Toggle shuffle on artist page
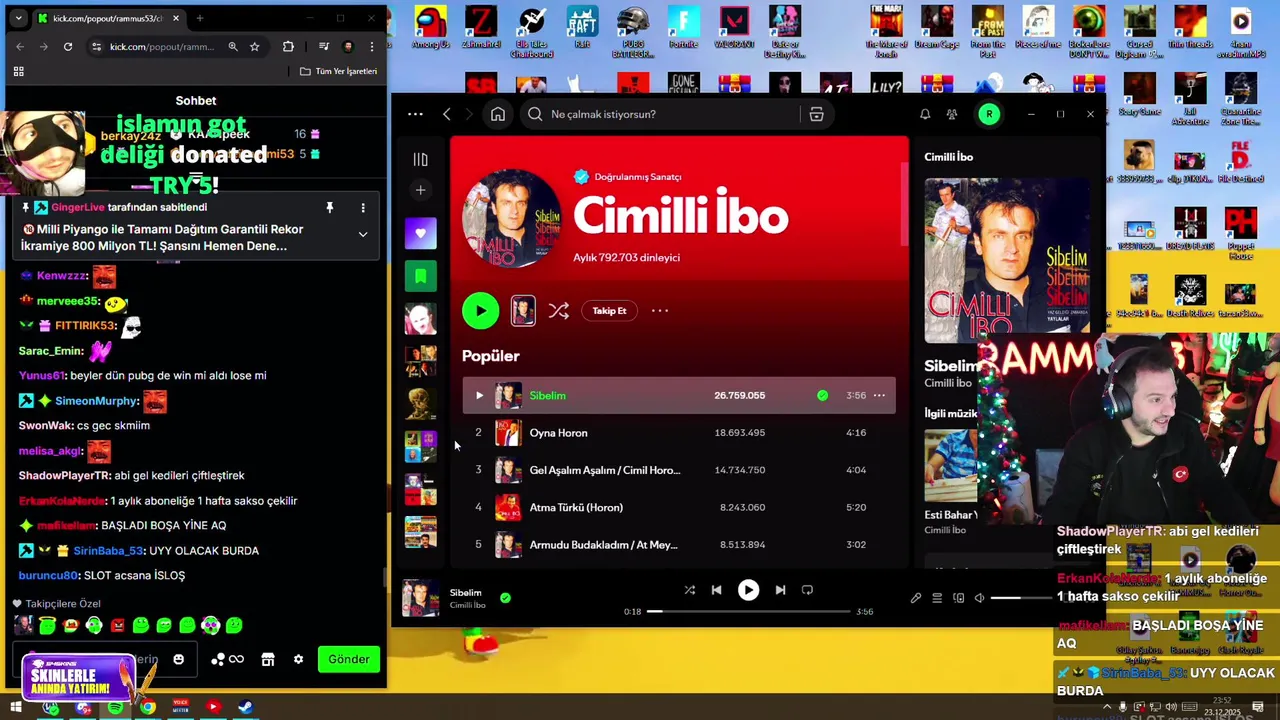The width and height of the screenshot is (1280, 720). click(x=559, y=311)
